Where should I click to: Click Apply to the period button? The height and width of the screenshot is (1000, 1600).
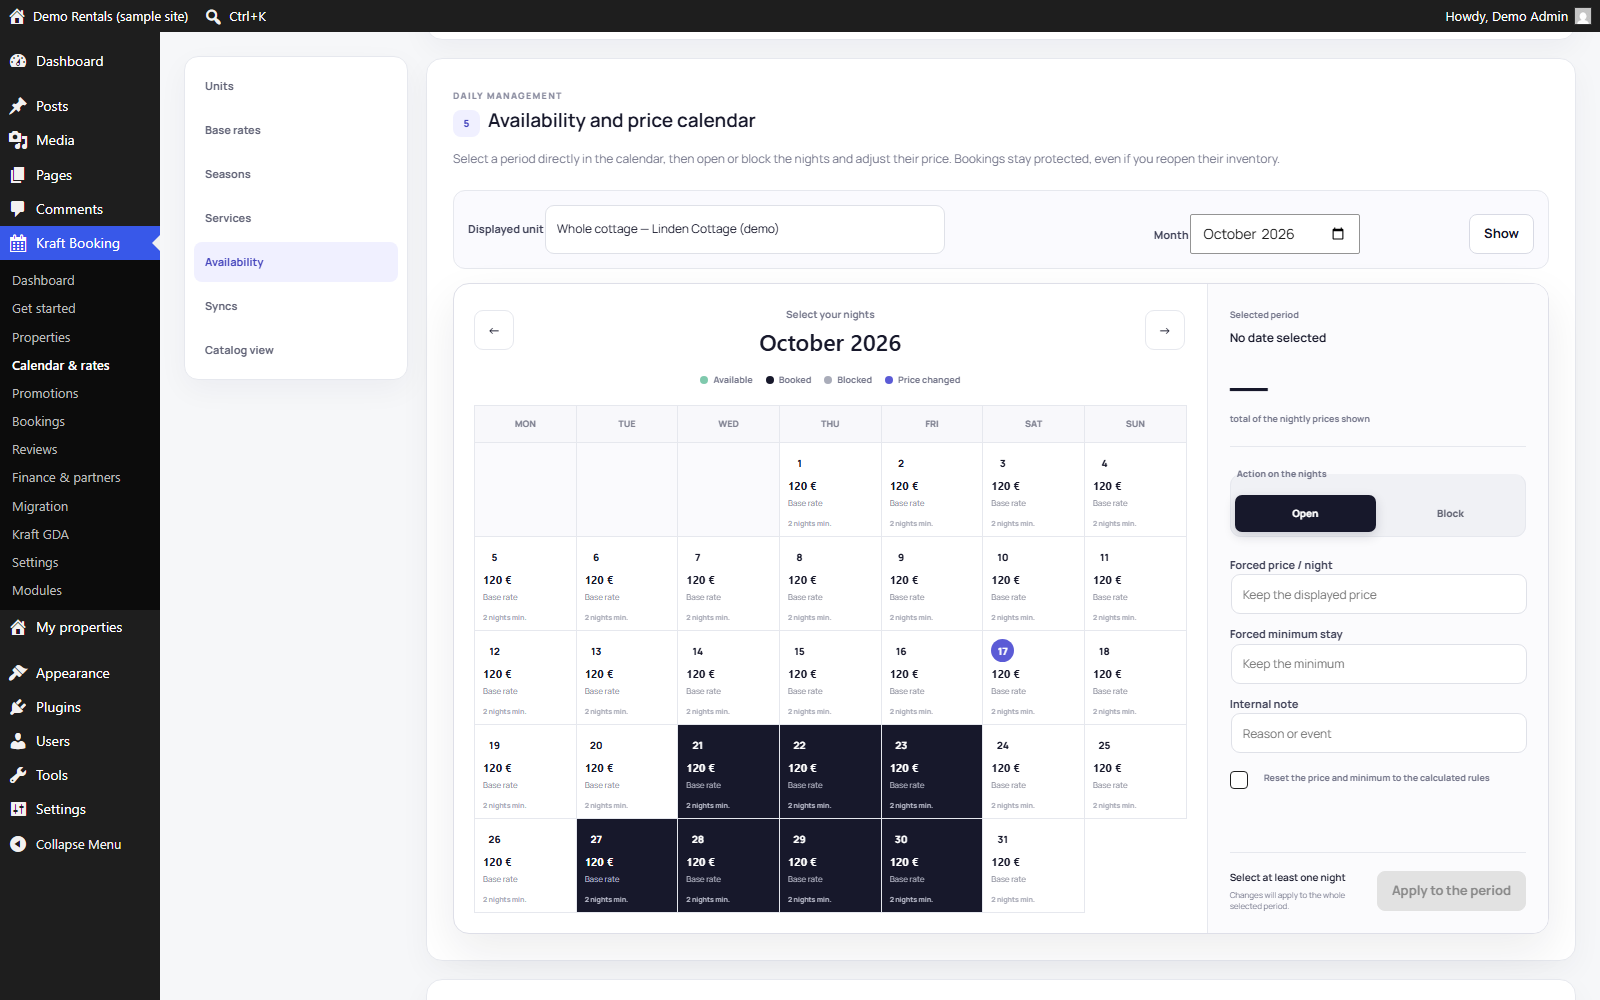(x=1451, y=891)
